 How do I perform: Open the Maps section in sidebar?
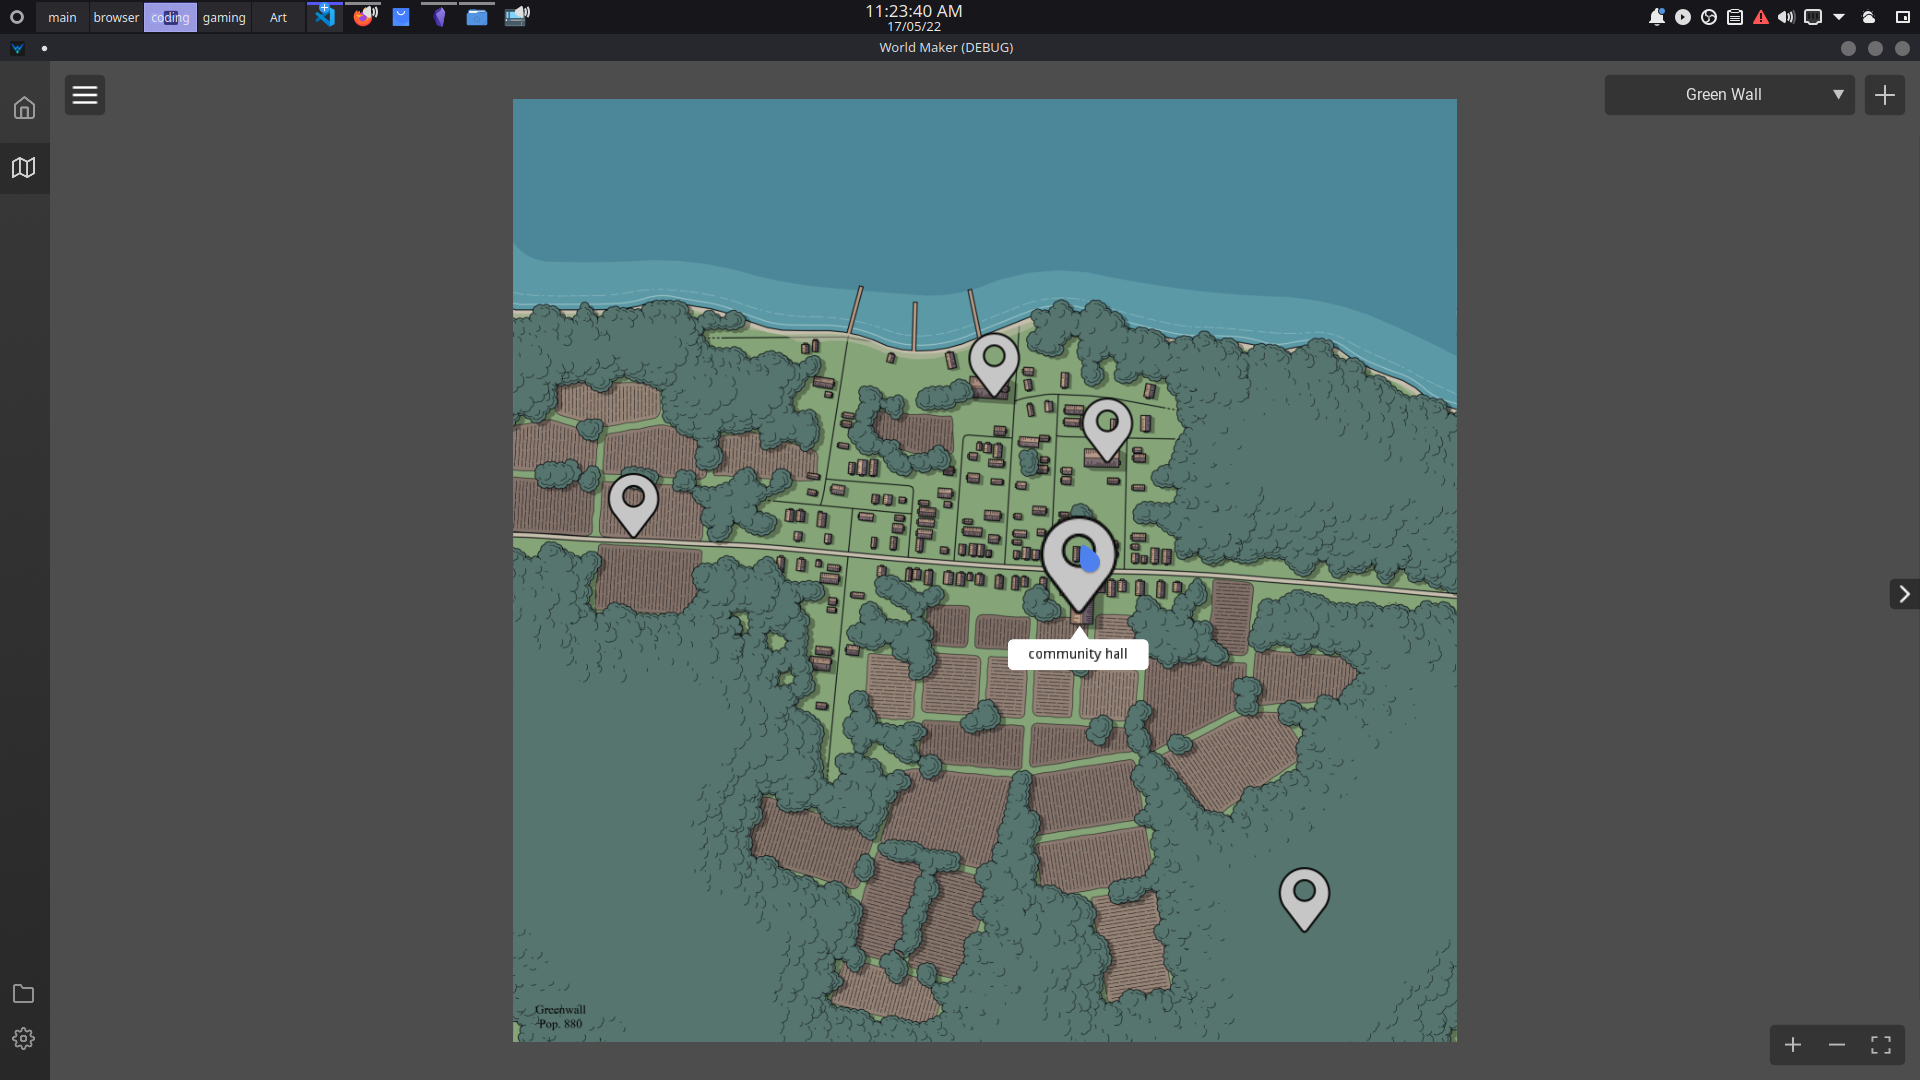pos(24,167)
